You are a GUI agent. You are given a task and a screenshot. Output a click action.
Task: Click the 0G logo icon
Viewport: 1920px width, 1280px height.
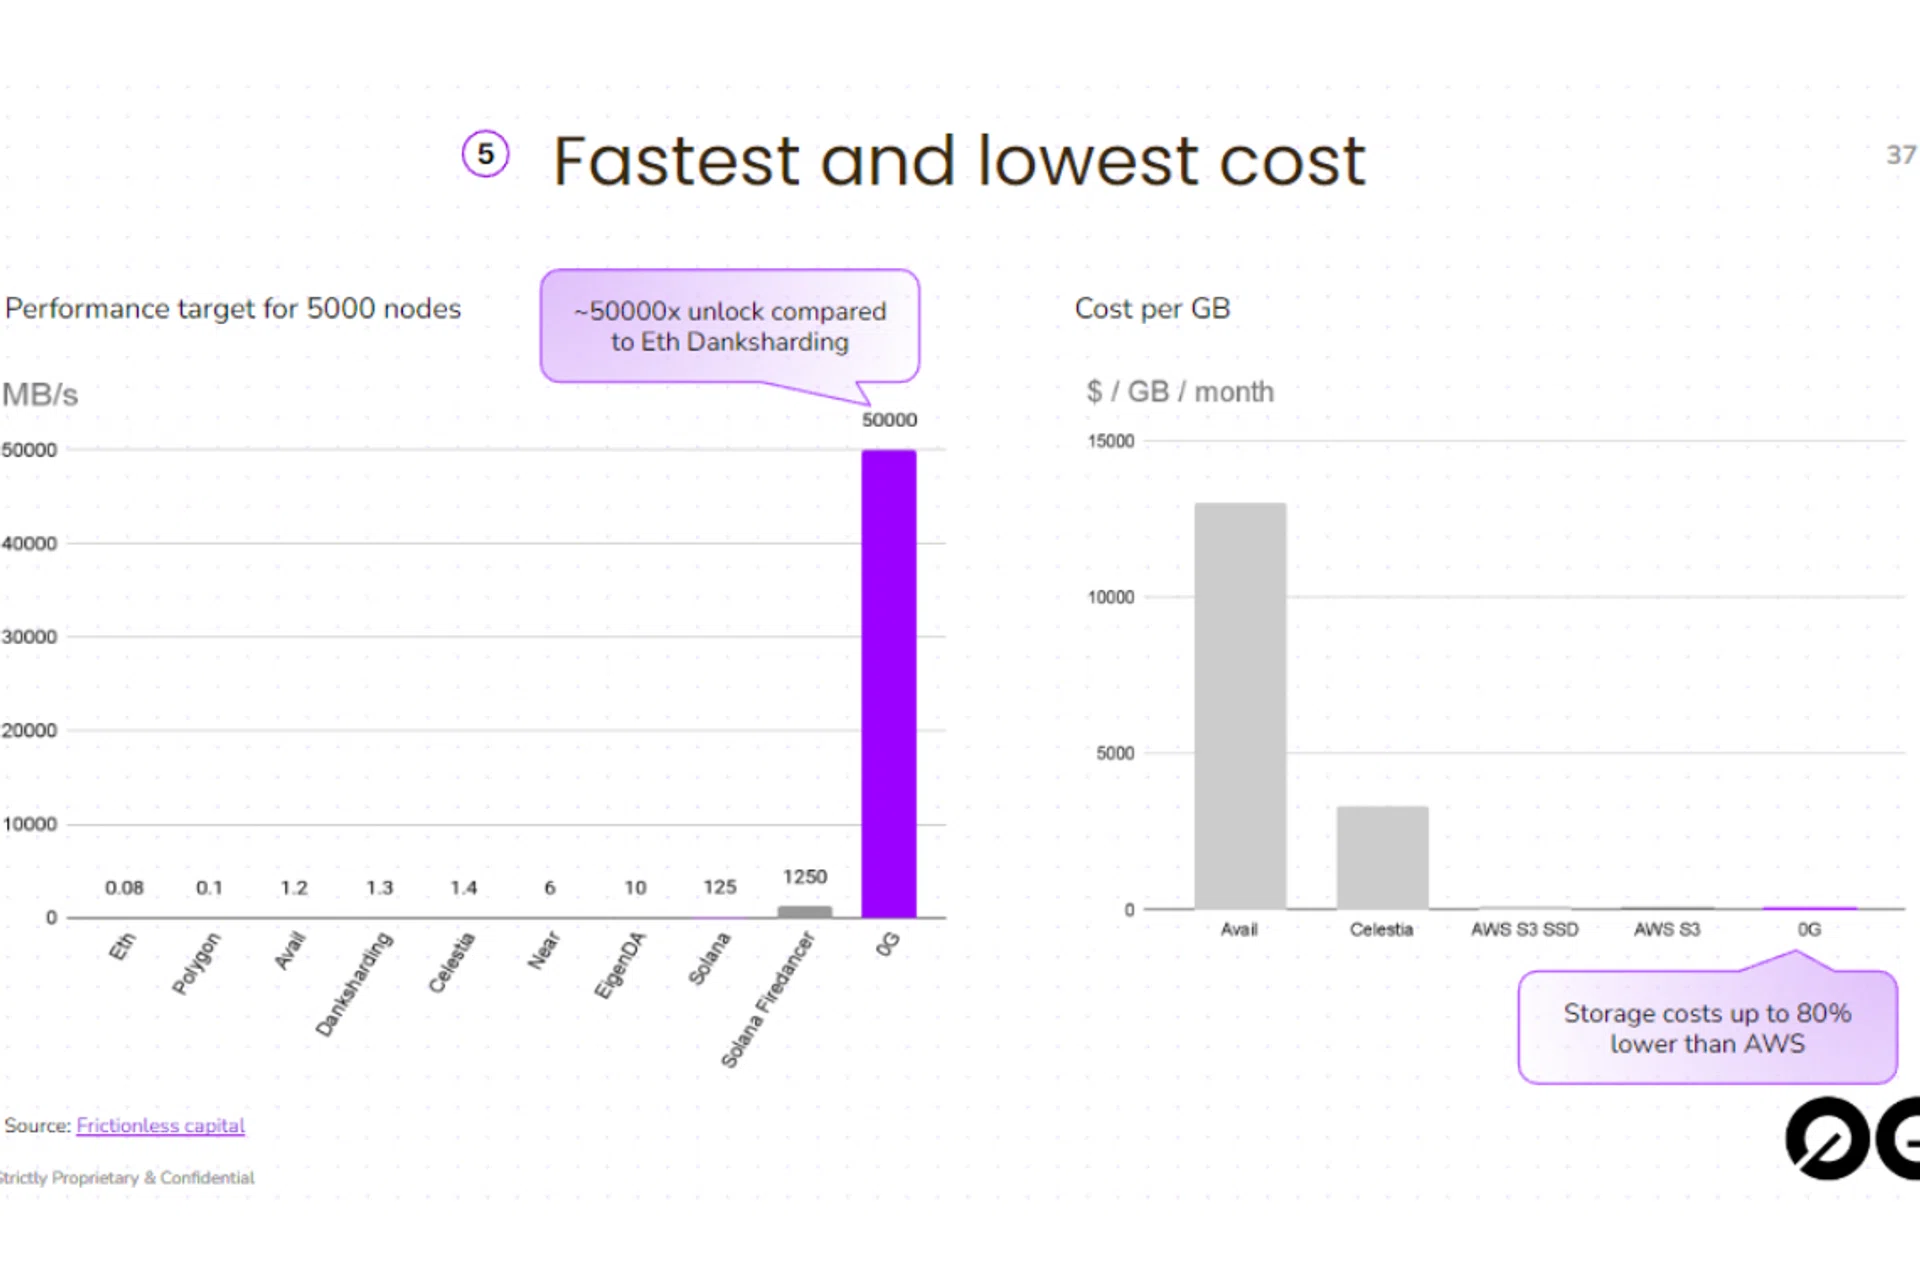[1828, 1138]
